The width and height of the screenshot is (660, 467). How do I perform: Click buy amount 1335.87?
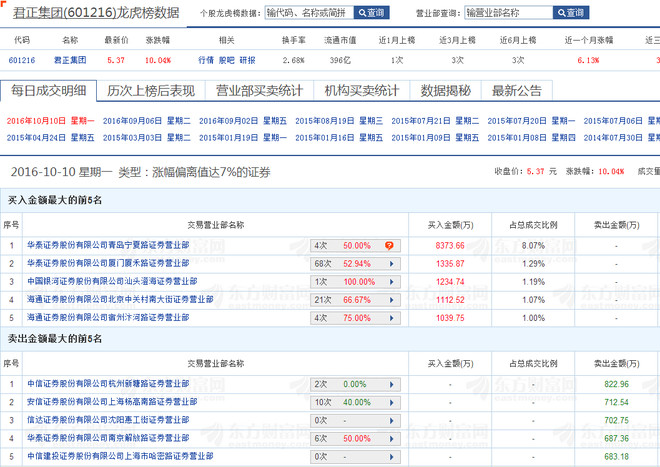[450, 264]
